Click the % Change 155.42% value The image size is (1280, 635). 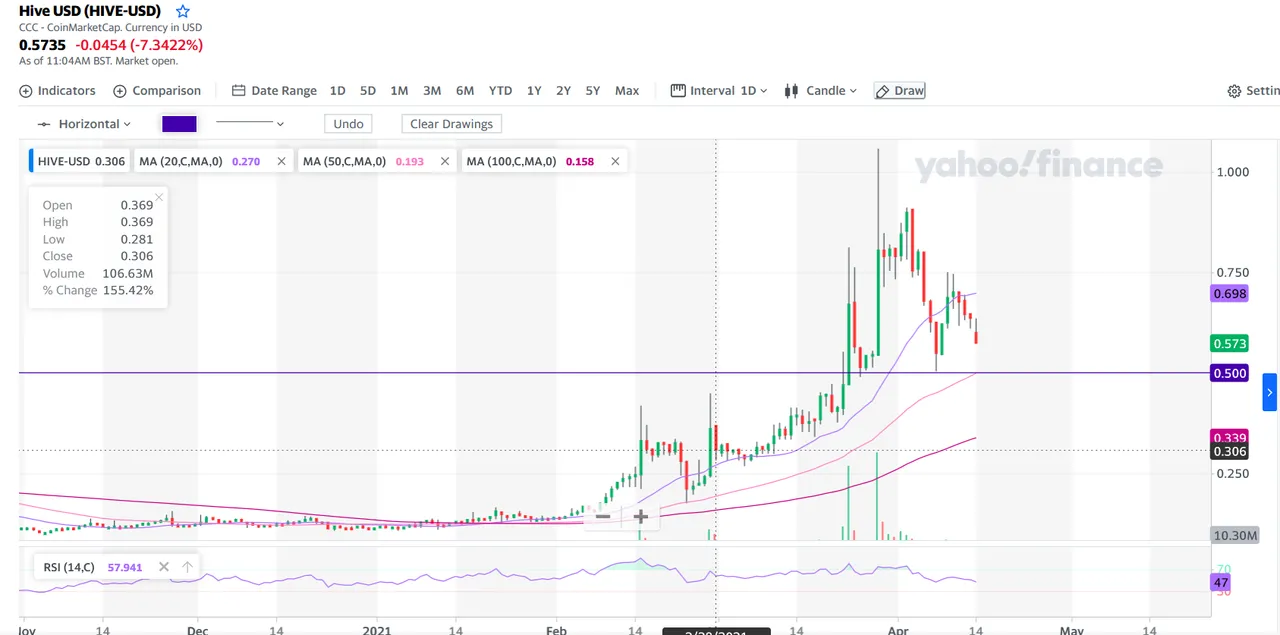click(128, 290)
